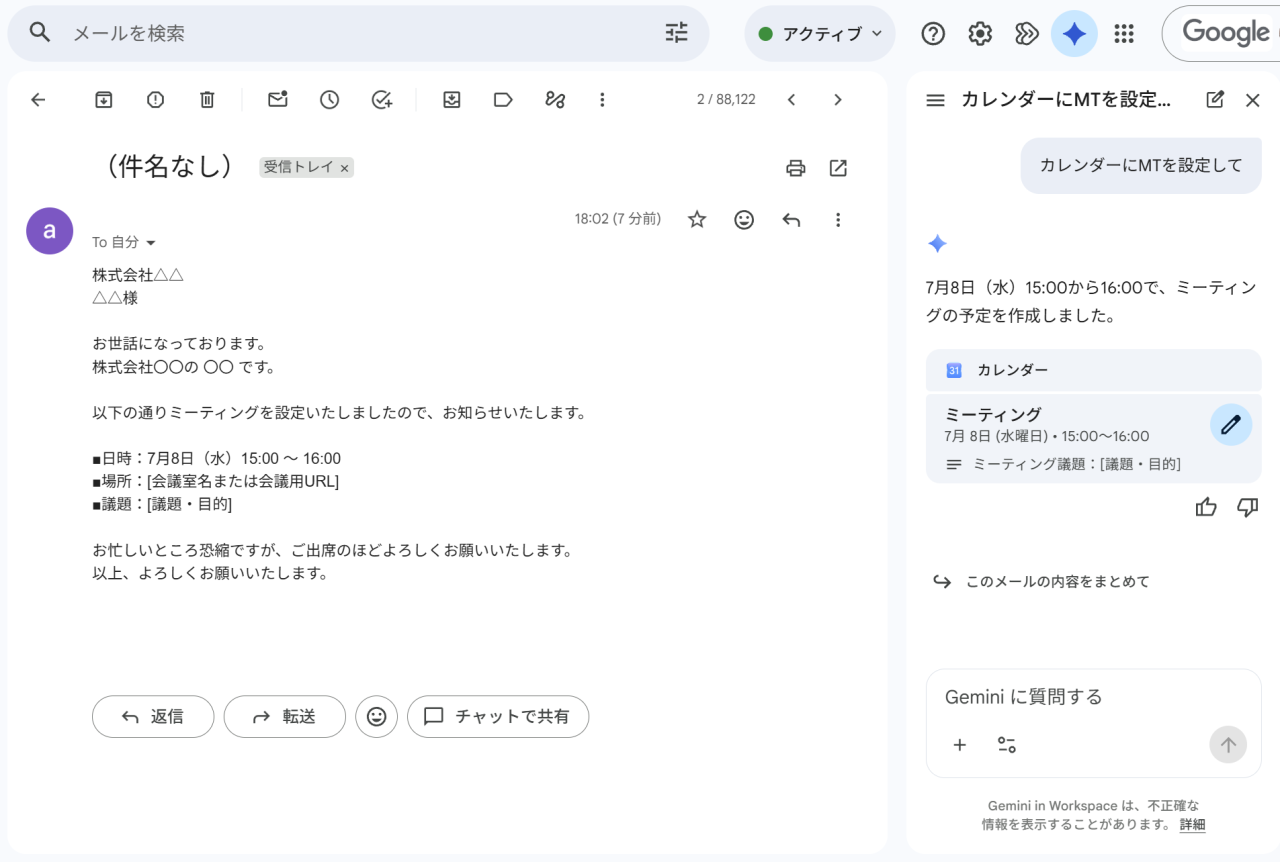Give thumbs down to Gemini response

[x=1247, y=507]
